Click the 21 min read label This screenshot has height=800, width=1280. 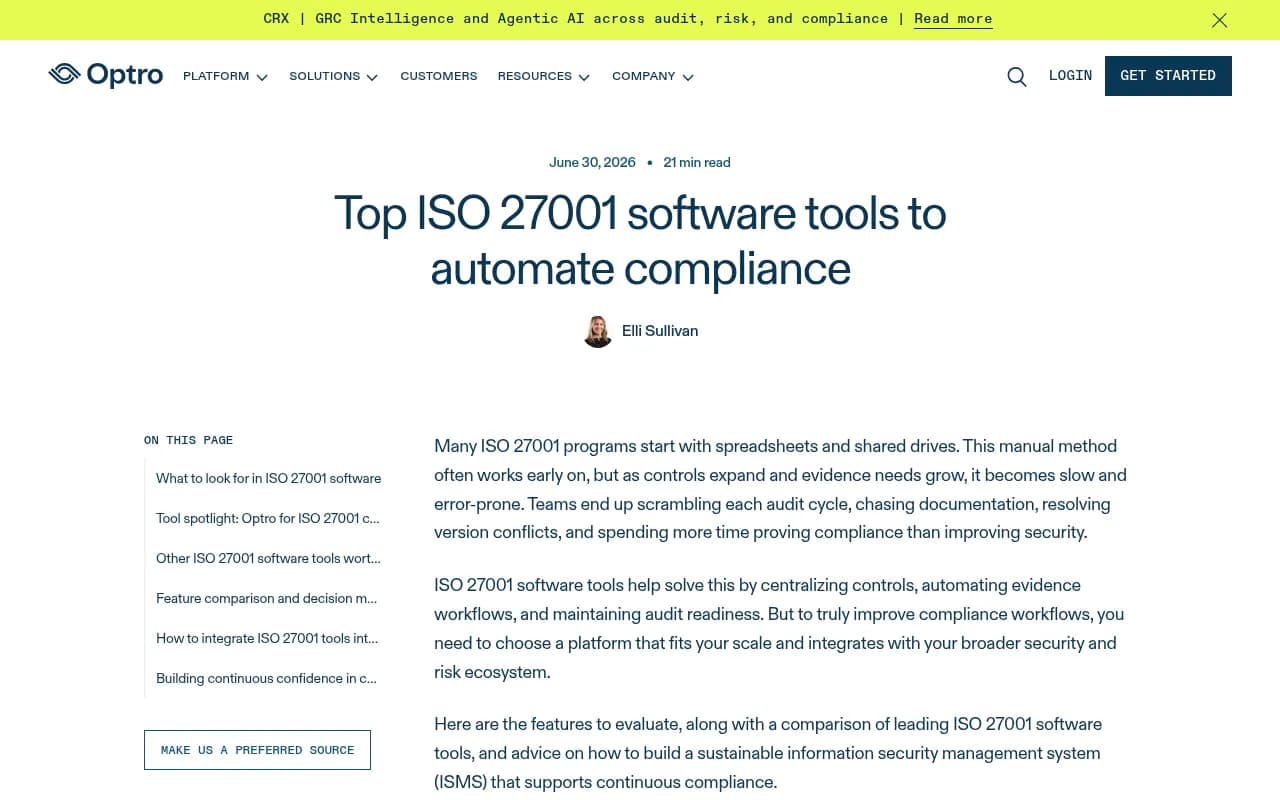click(697, 162)
